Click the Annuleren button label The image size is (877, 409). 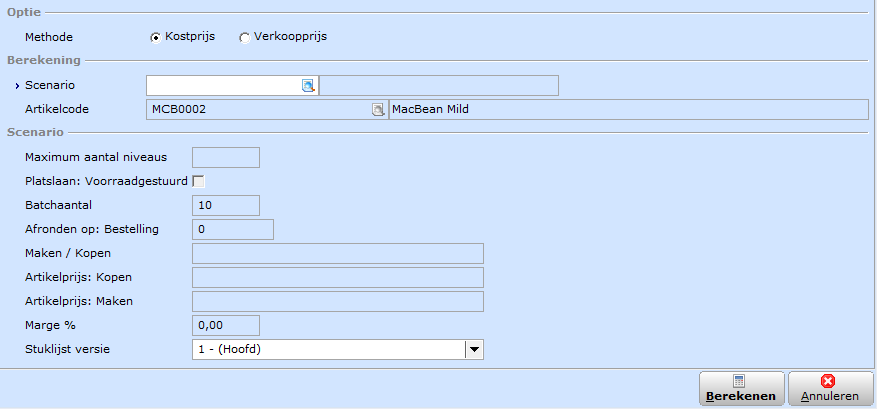tap(829, 396)
